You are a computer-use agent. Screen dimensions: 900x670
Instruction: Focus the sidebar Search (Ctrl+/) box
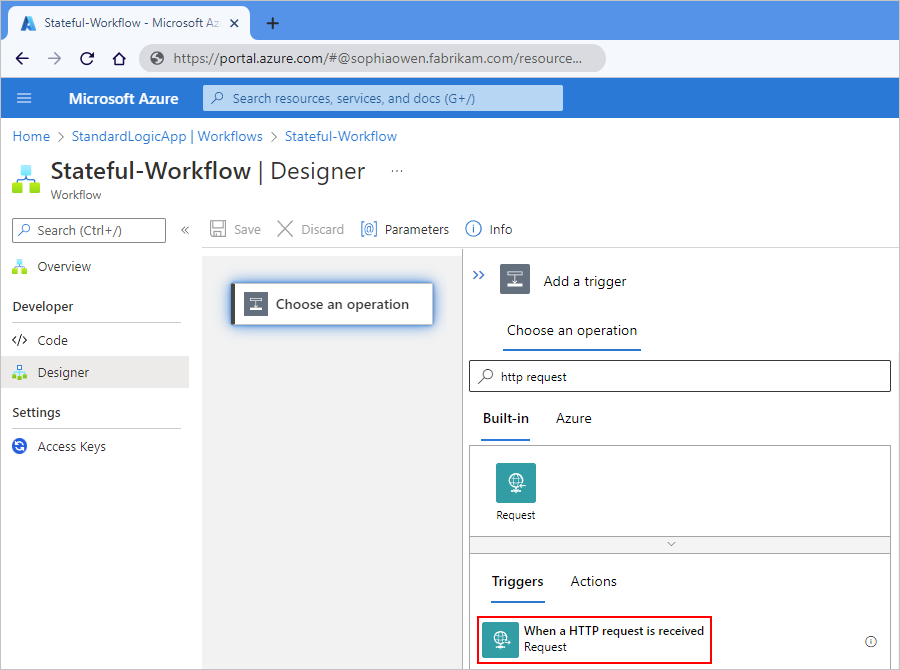click(x=89, y=230)
